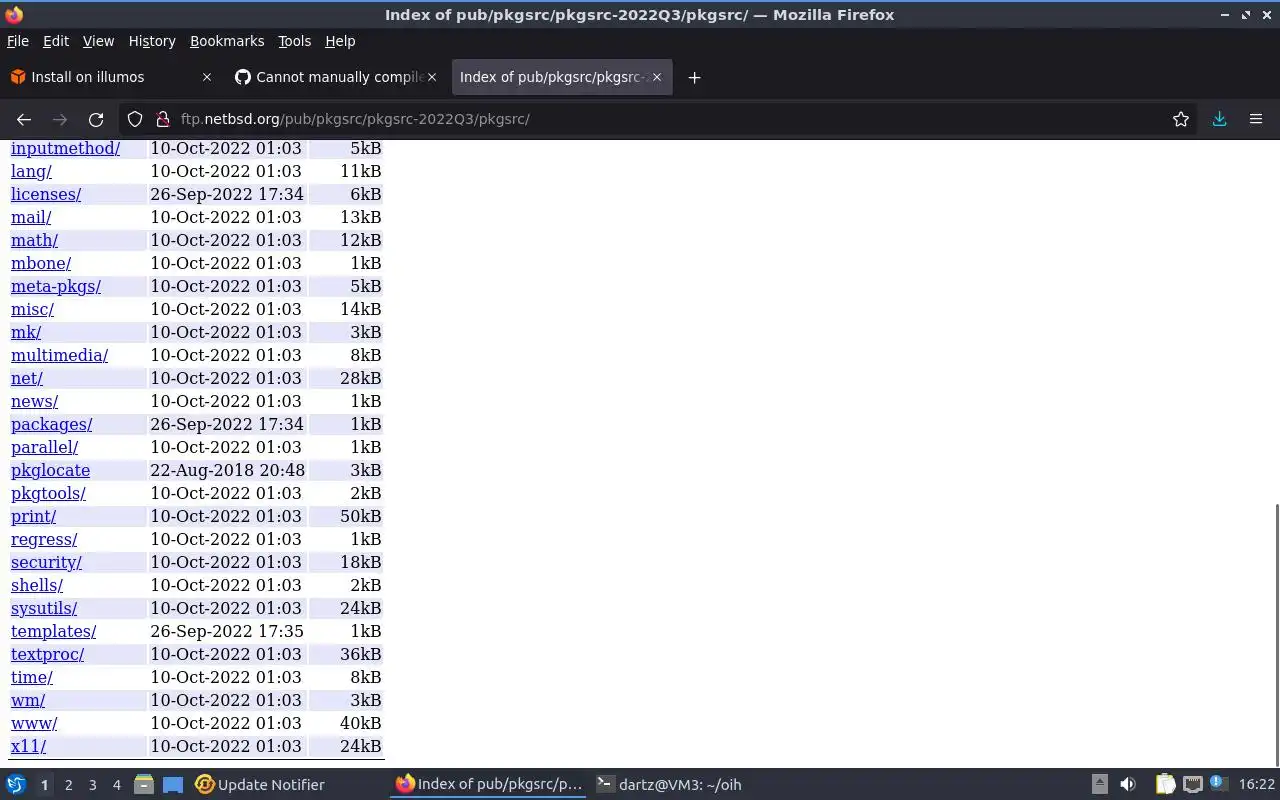Open the misc/ directory link
The image size is (1280, 800).
(32, 309)
